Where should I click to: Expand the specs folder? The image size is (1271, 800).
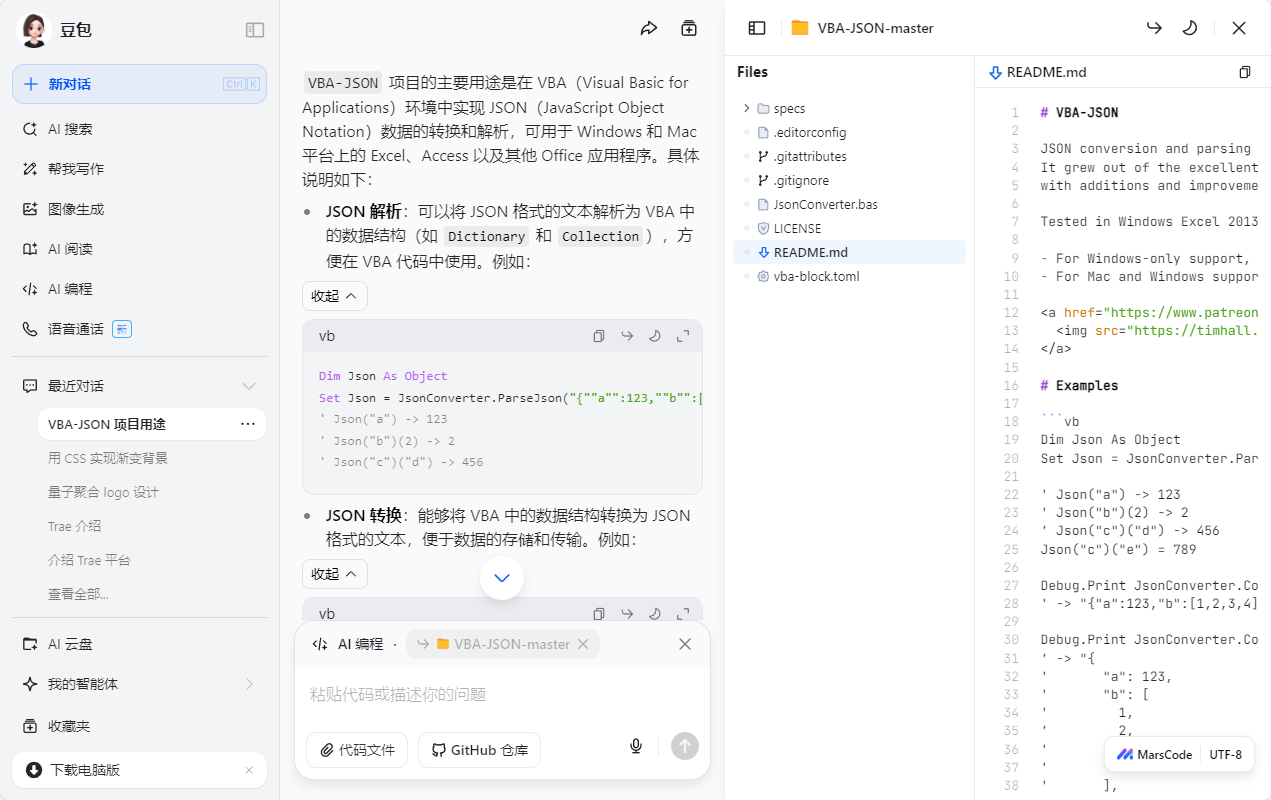746,107
